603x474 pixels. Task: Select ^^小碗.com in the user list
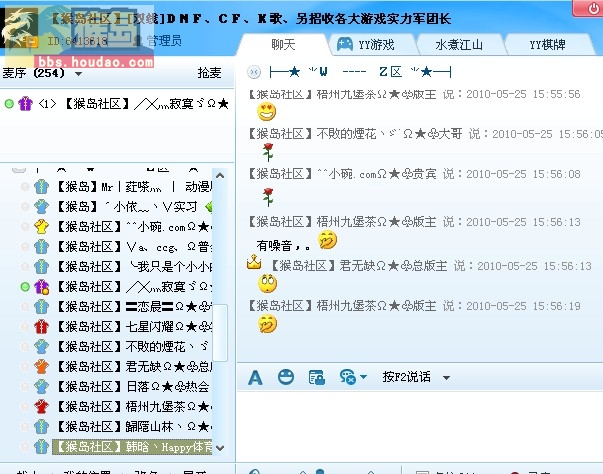pyautogui.click(x=132, y=227)
